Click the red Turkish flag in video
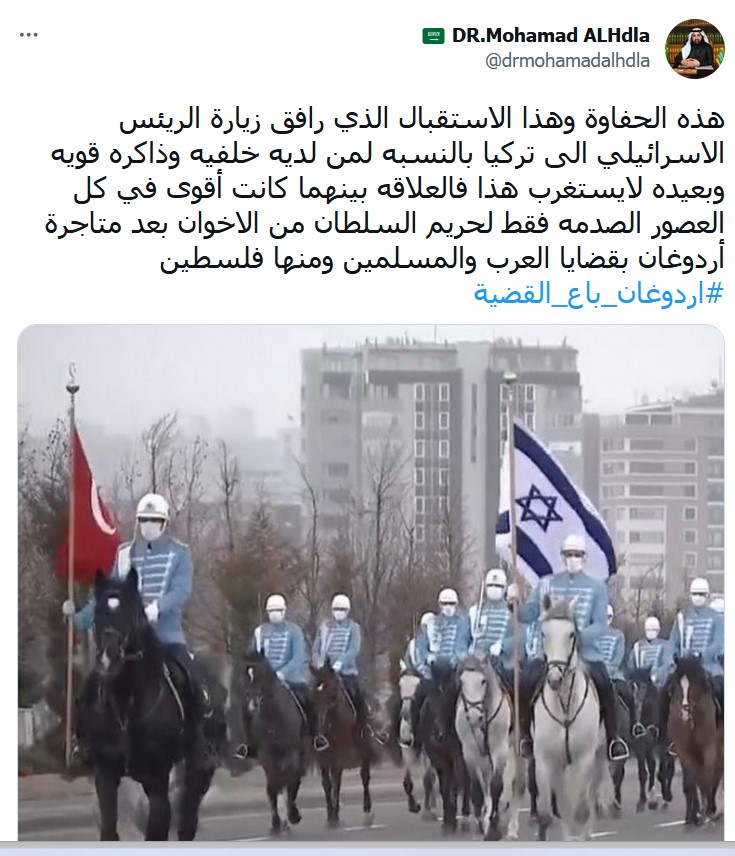Image resolution: width=735 pixels, height=856 pixels. pyautogui.click(x=90, y=508)
